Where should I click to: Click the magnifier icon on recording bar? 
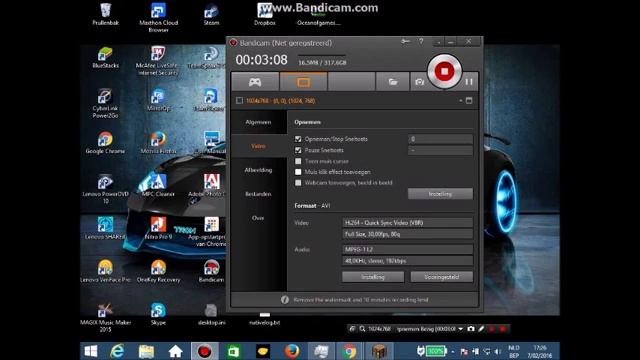click(x=362, y=329)
